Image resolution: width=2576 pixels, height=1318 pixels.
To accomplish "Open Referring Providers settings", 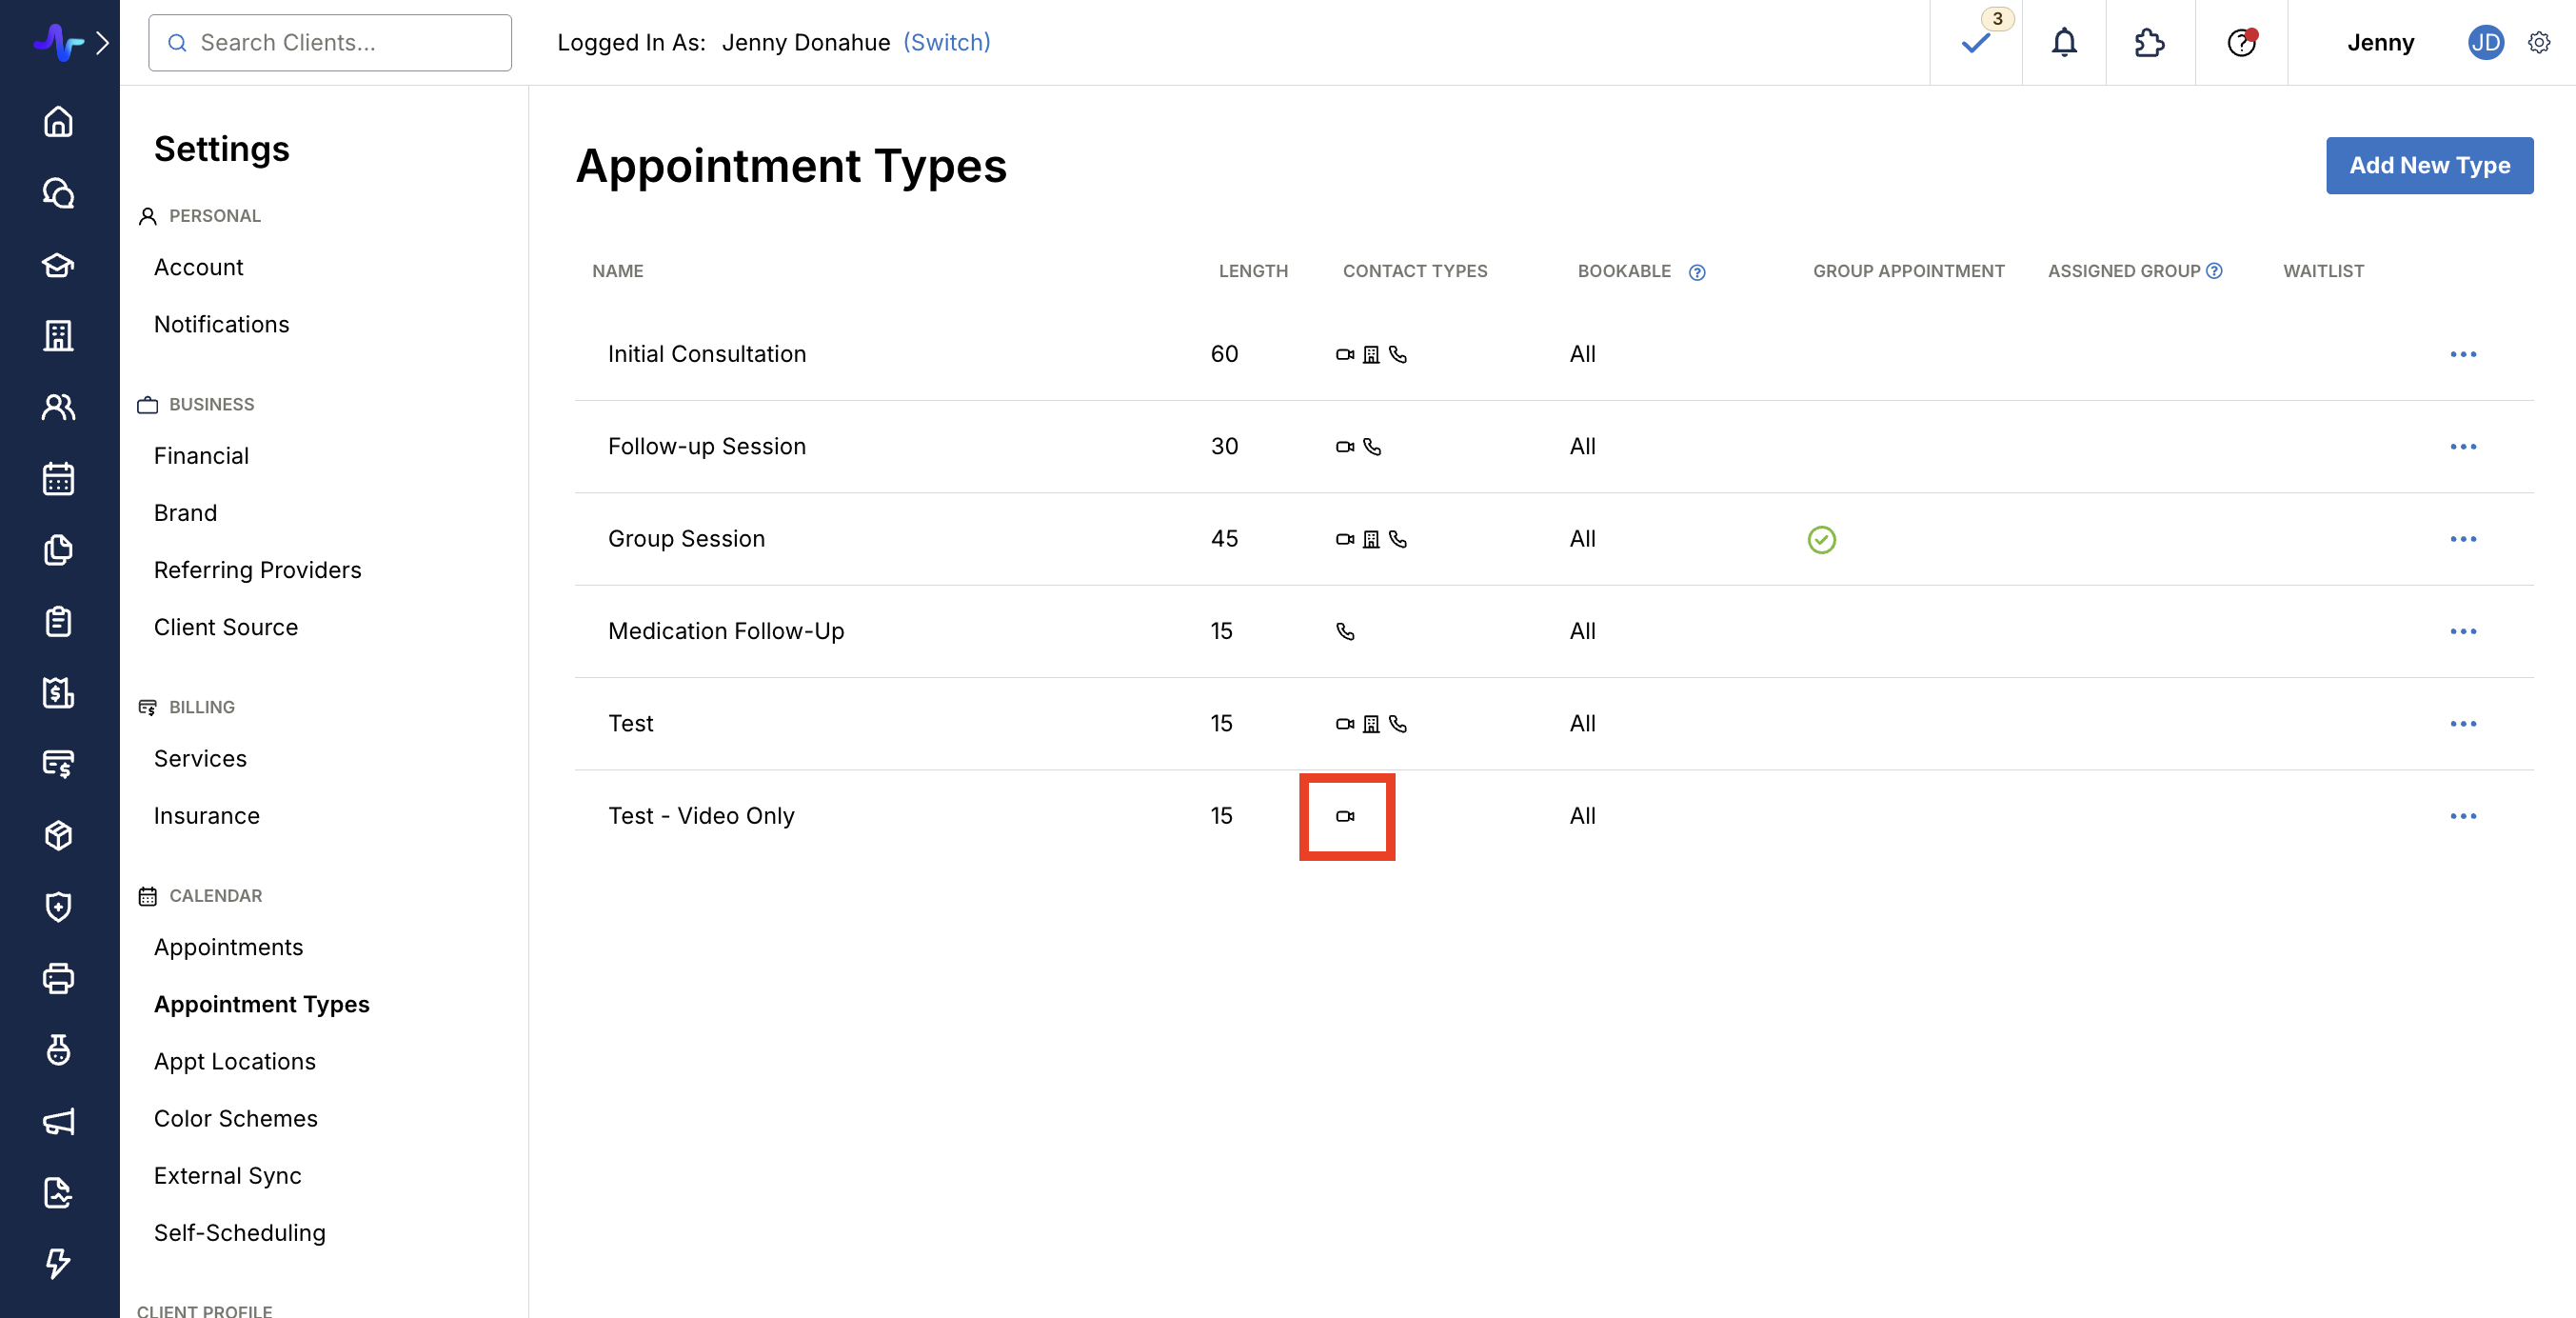I will click(257, 570).
